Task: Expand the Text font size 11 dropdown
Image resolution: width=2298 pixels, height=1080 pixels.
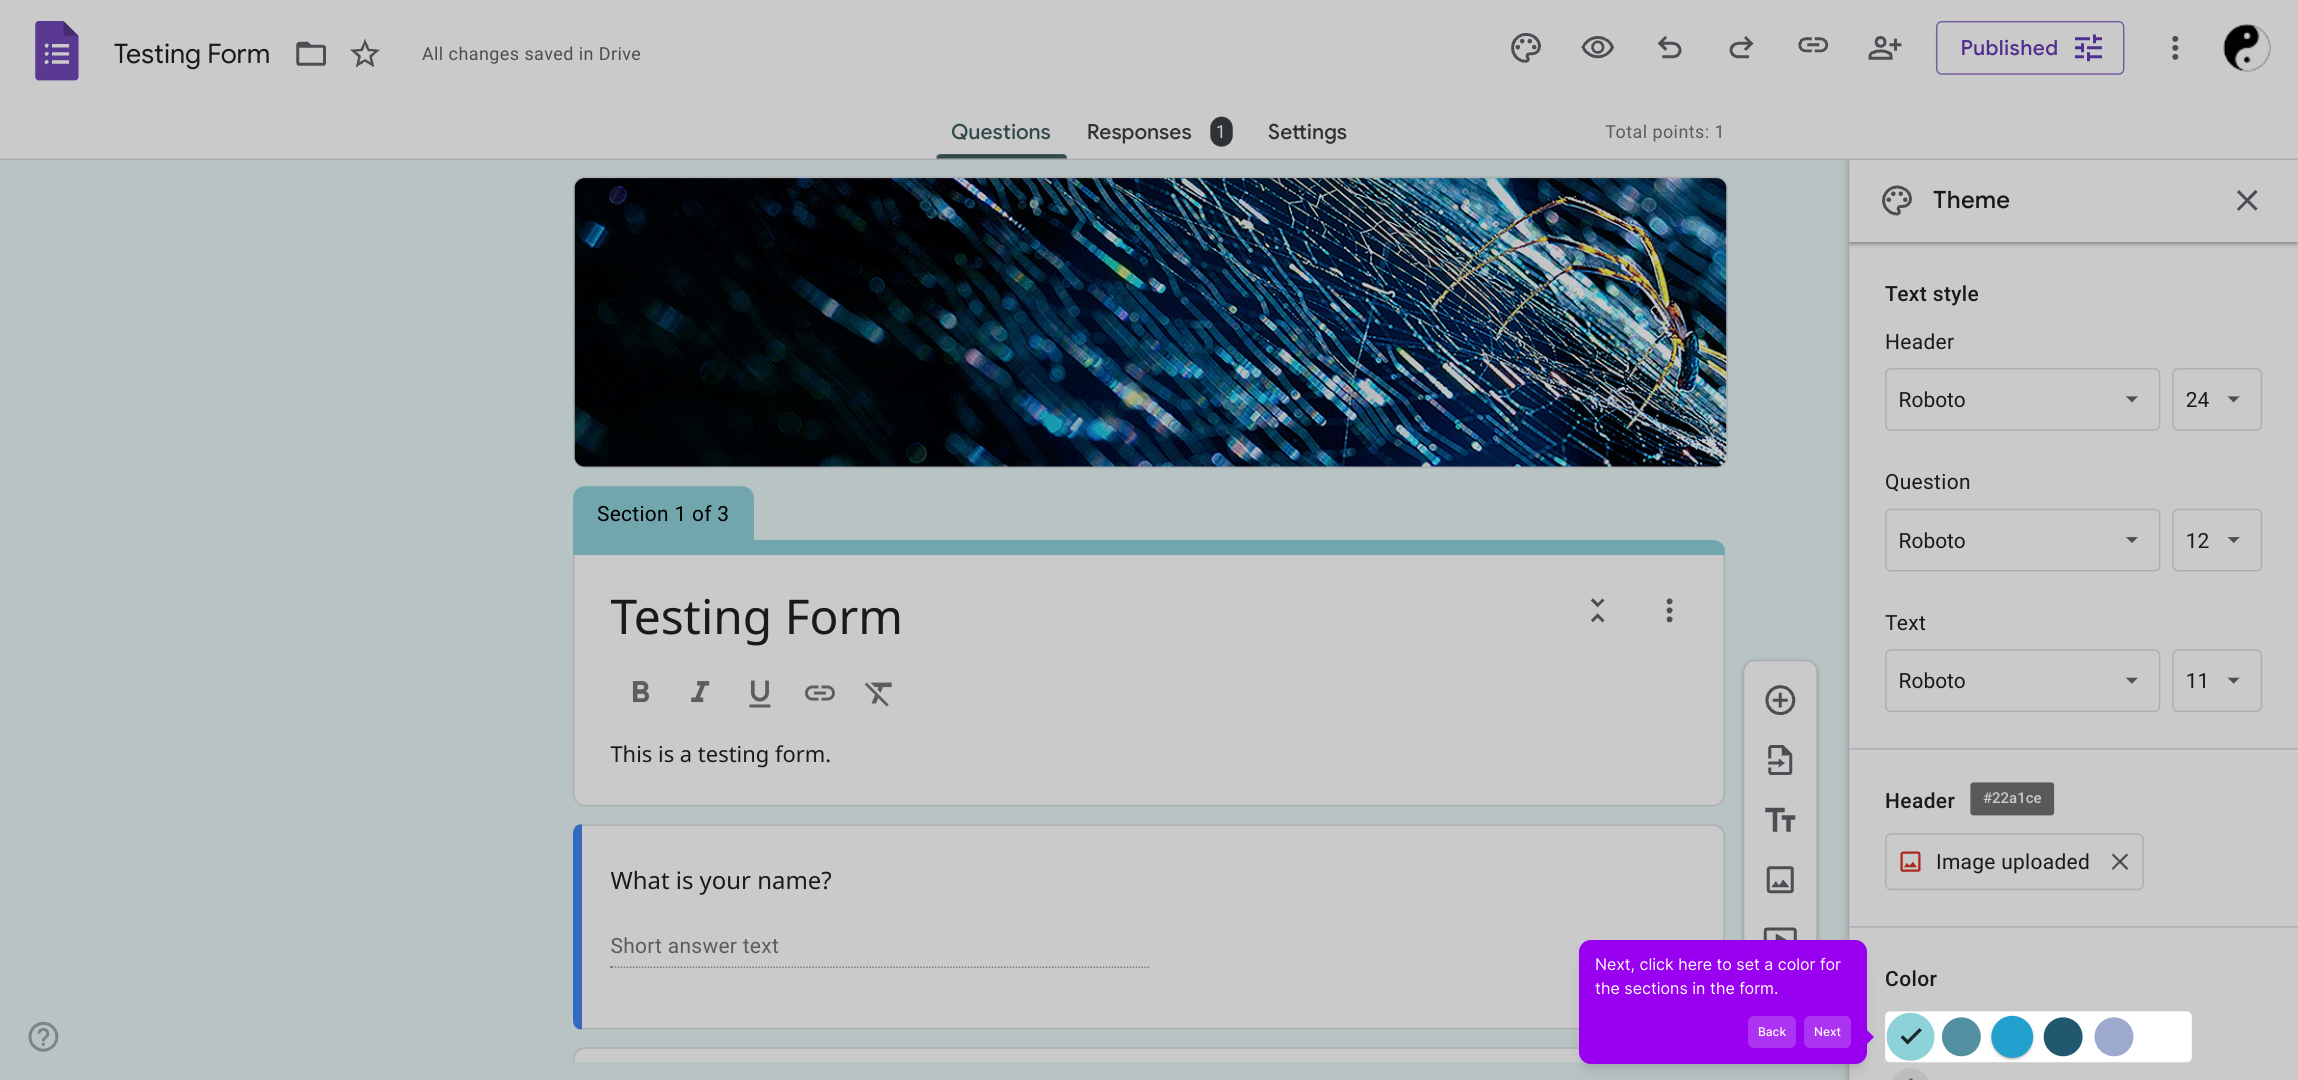Action: click(x=2215, y=681)
